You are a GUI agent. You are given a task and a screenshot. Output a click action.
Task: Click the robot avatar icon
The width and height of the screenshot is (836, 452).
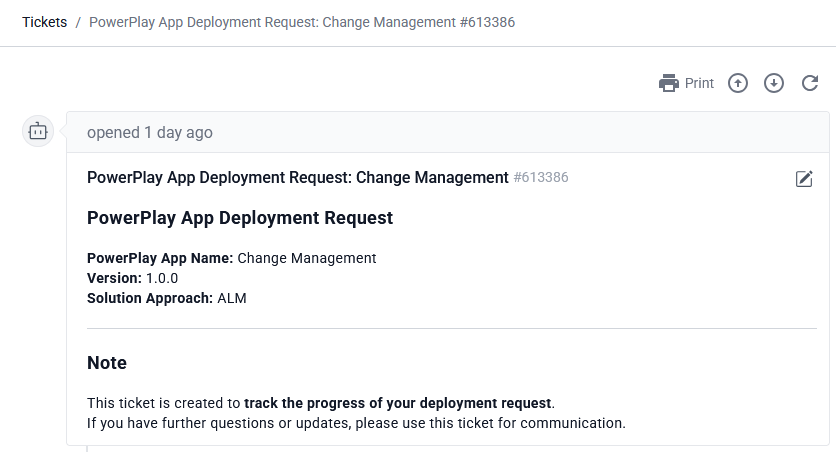(38, 131)
